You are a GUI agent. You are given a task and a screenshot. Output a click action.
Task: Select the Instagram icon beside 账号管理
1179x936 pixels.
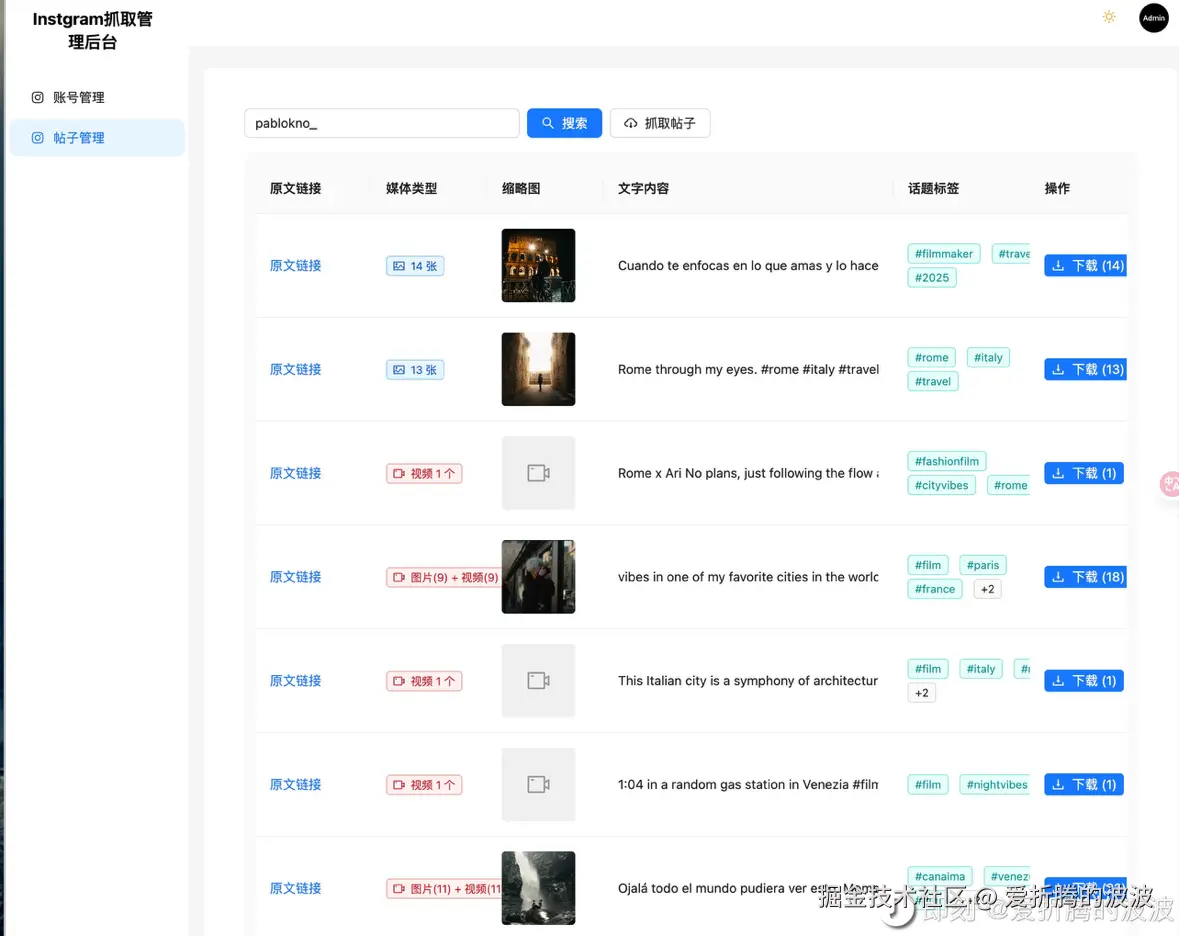[35, 97]
